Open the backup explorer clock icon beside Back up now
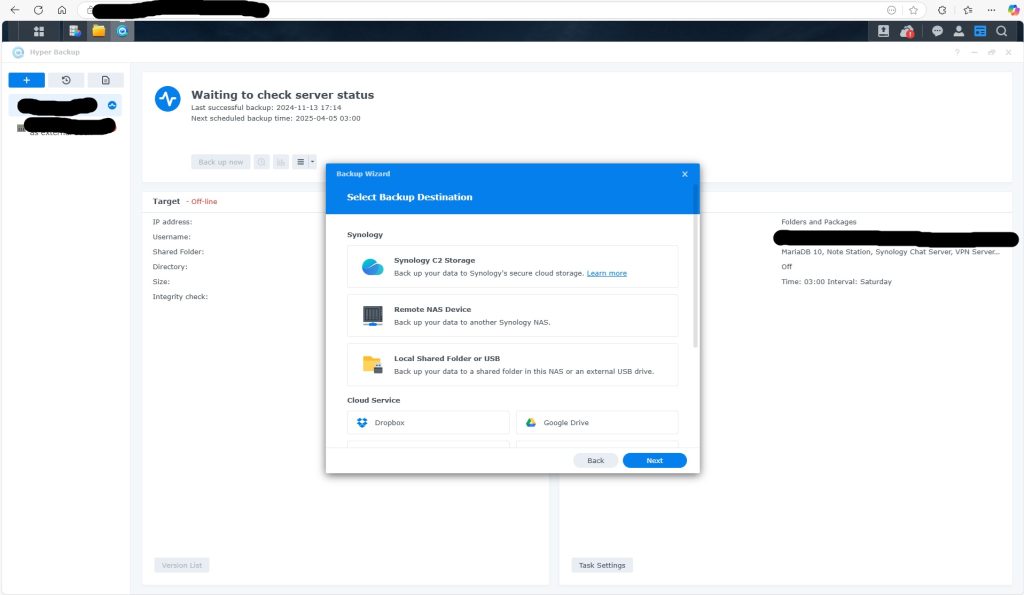The height and width of the screenshot is (595, 1024). tap(261, 162)
